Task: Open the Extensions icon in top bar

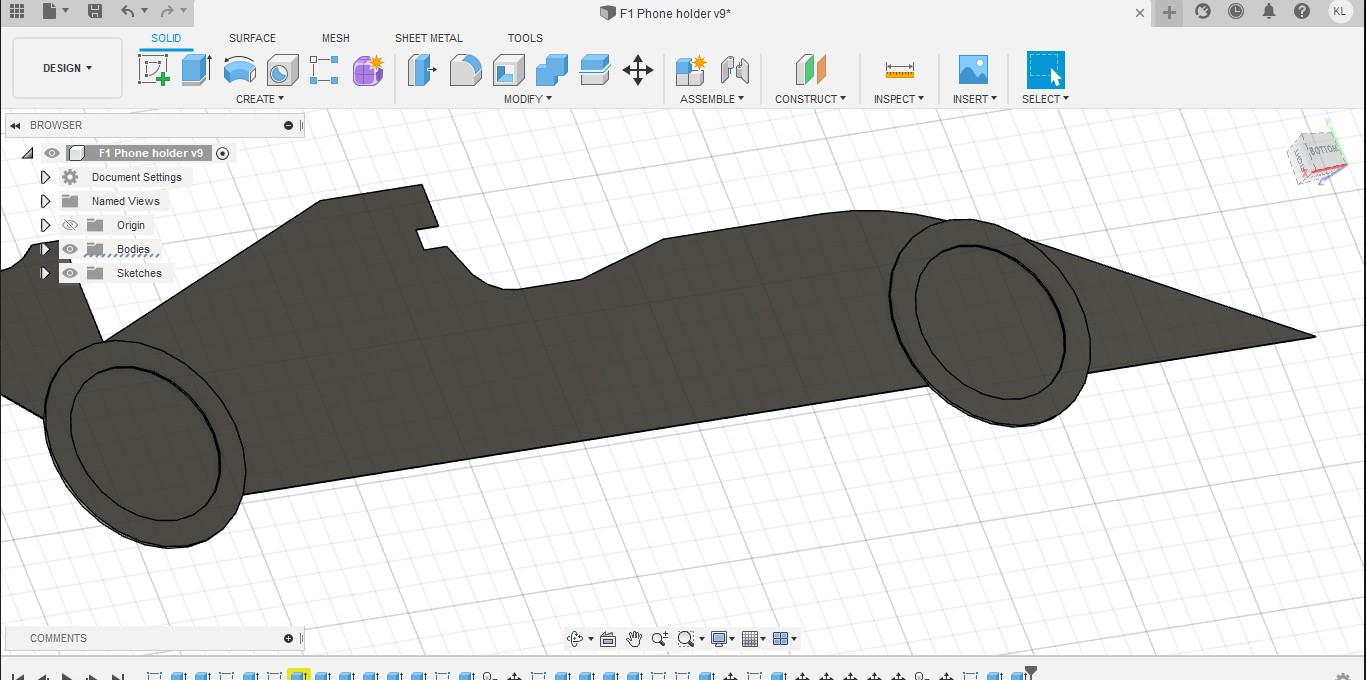Action: pos(1203,12)
